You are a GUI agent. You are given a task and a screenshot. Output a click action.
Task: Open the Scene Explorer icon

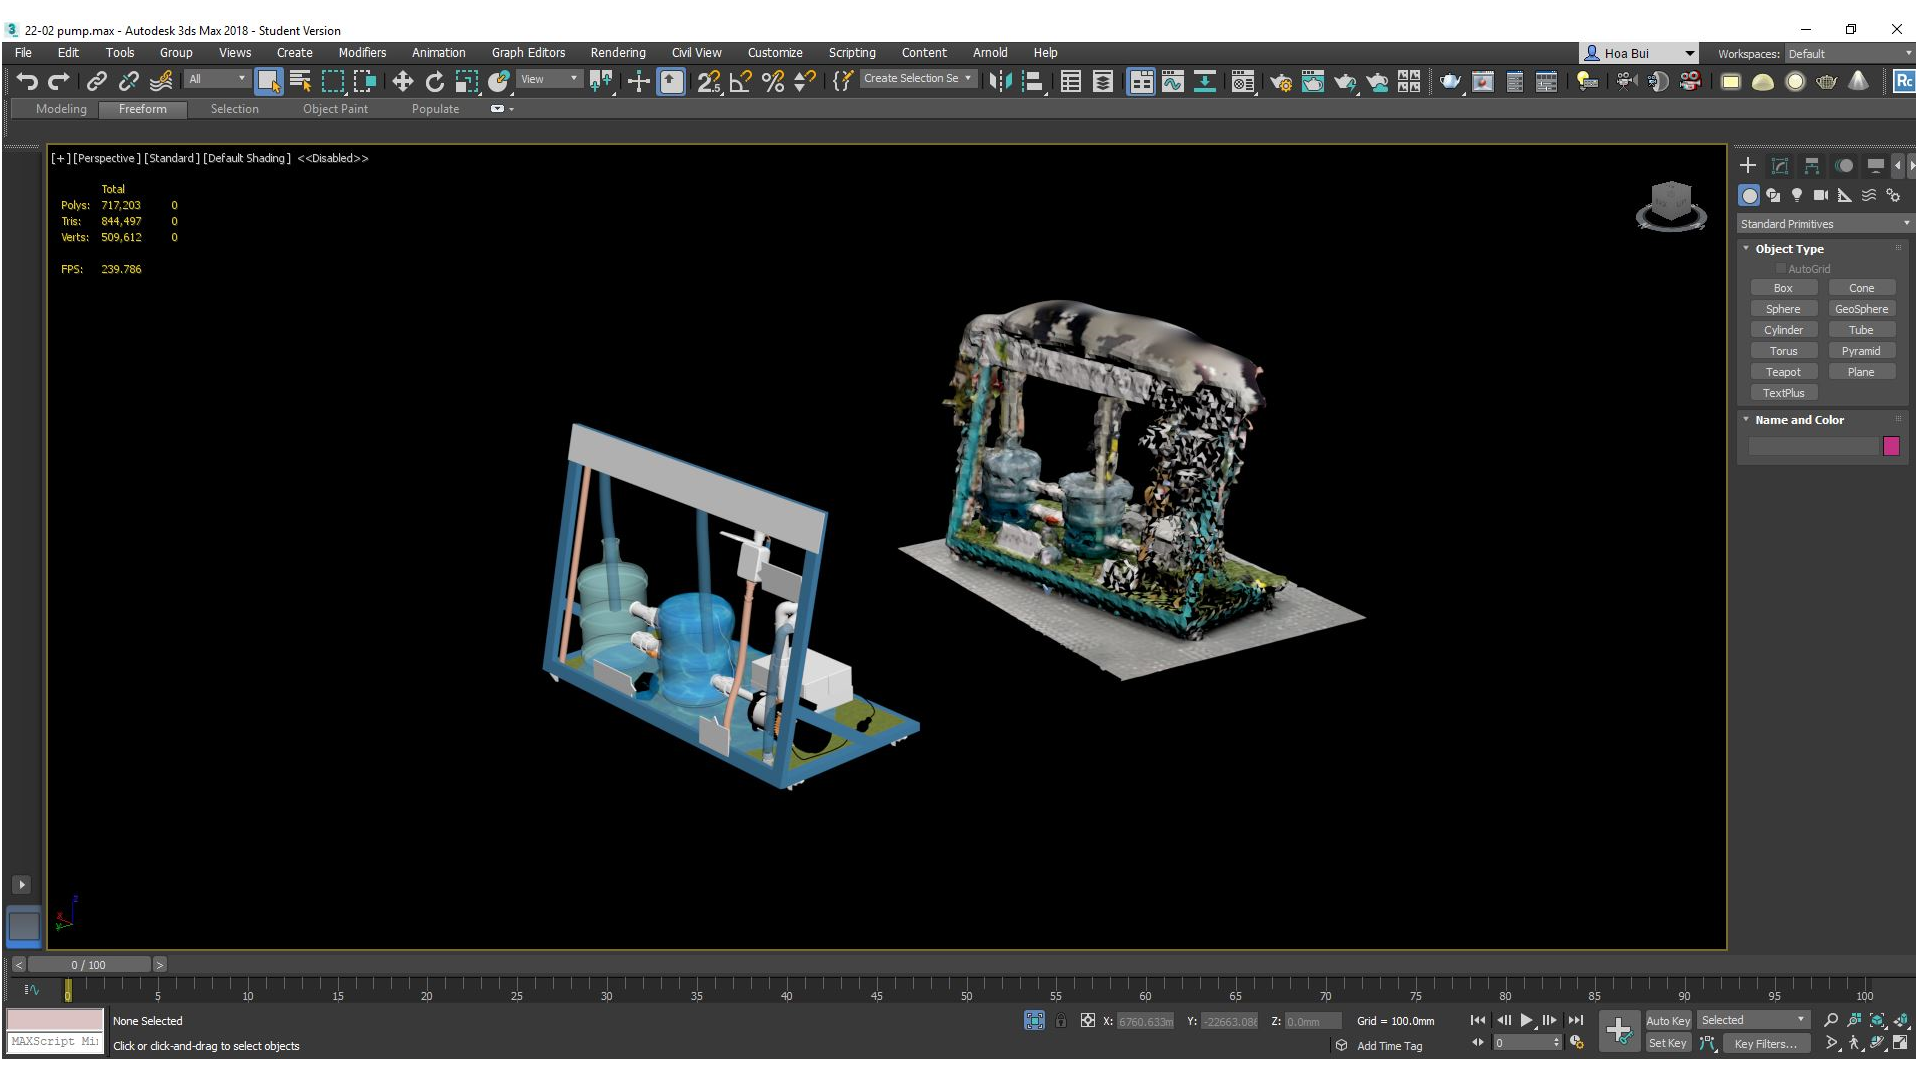(1071, 82)
